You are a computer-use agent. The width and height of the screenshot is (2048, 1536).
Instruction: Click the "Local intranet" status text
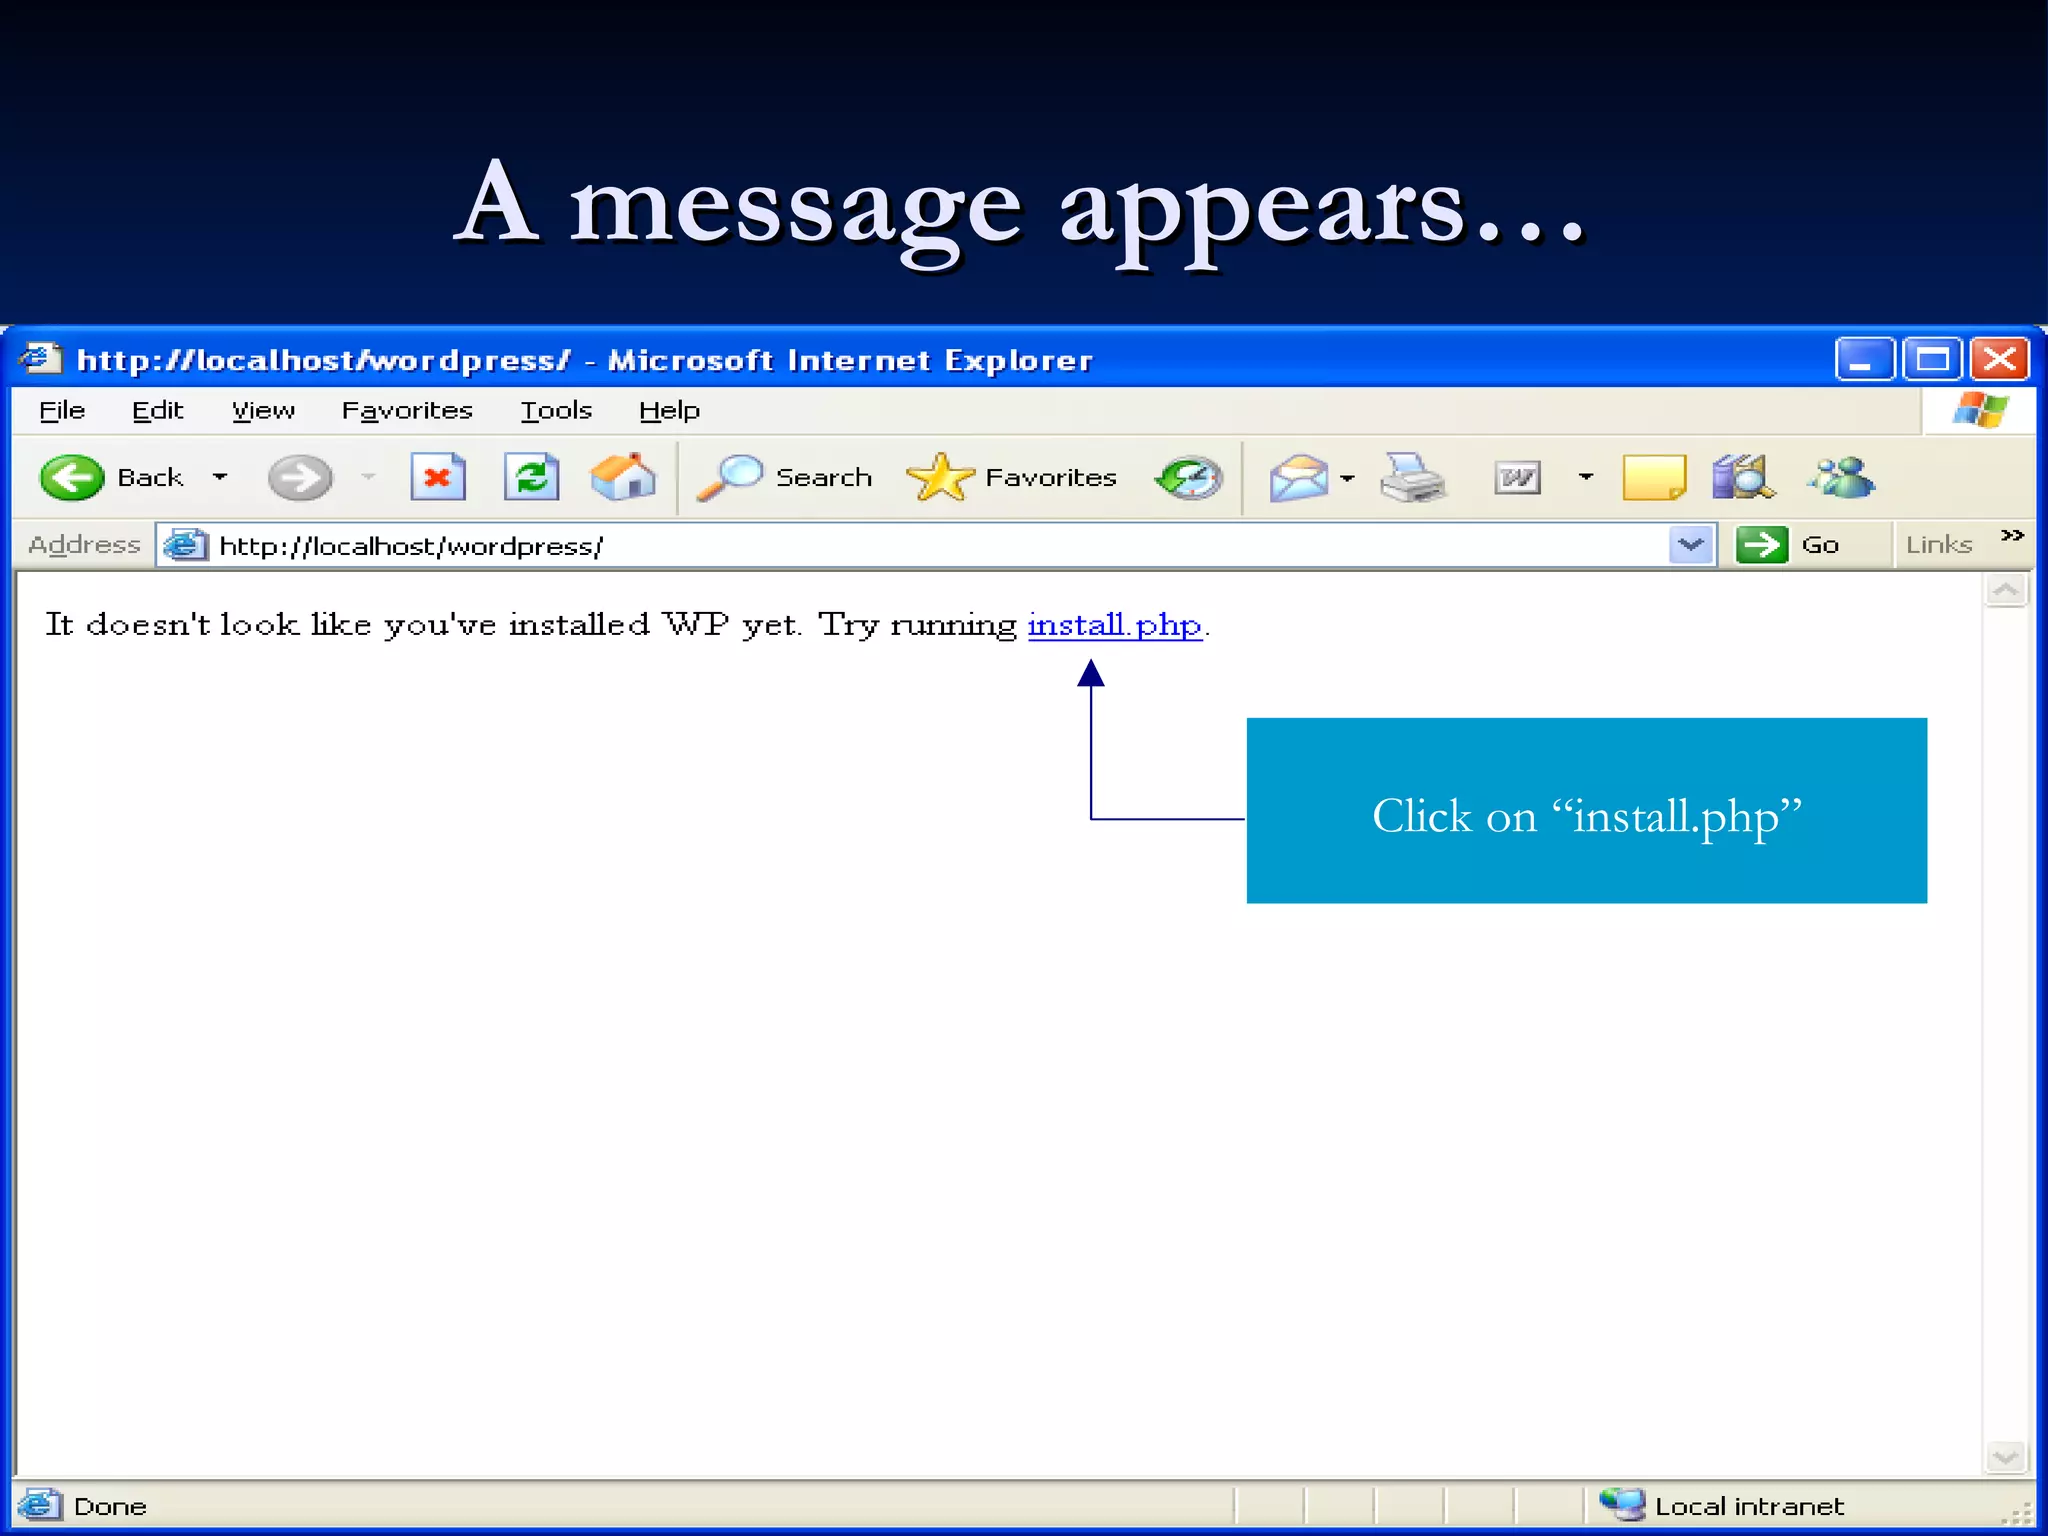[x=1749, y=1506]
